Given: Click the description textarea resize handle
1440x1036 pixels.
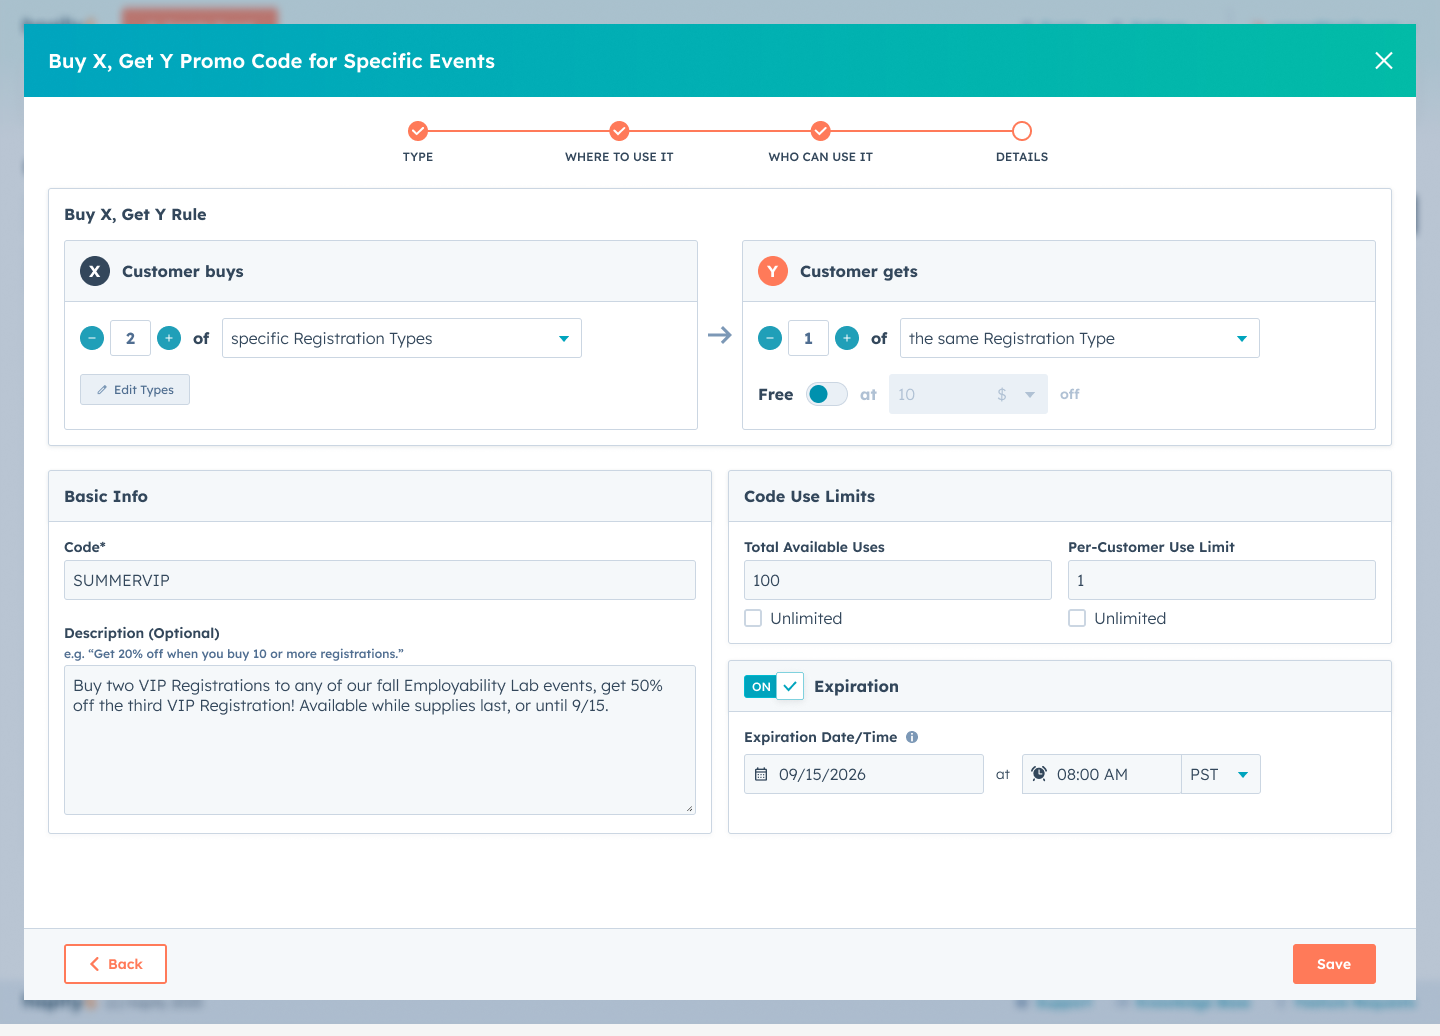Looking at the screenshot, I should pos(689,808).
